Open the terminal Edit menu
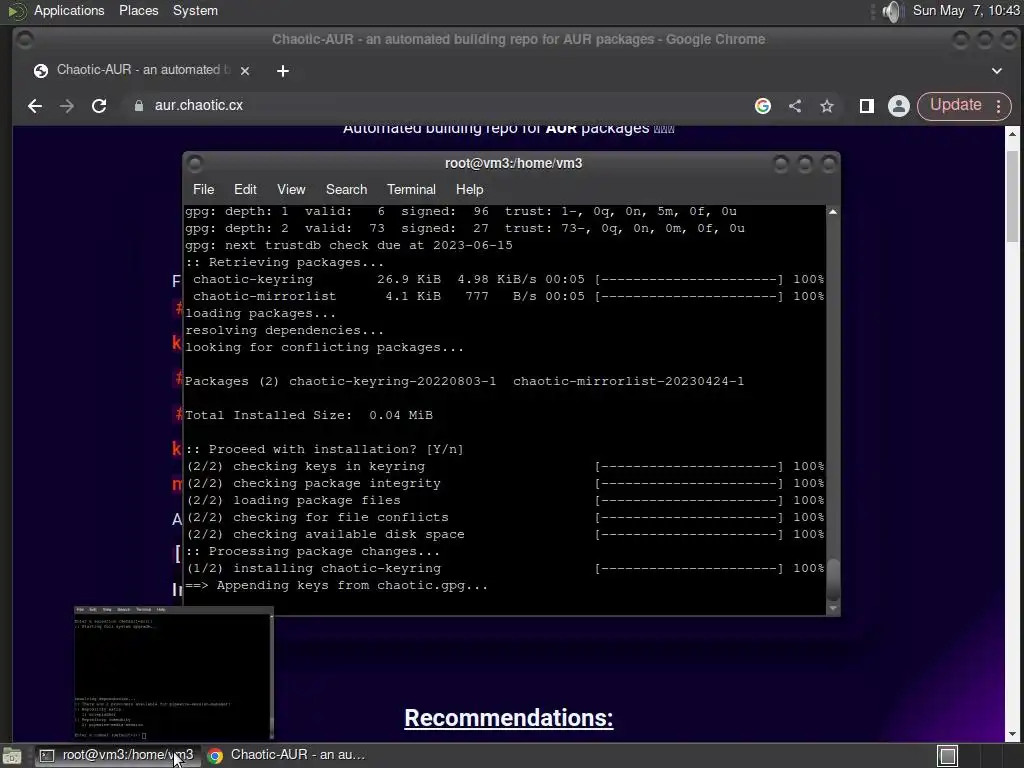Image resolution: width=1024 pixels, height=768 pixels. [x=245, y=189]
